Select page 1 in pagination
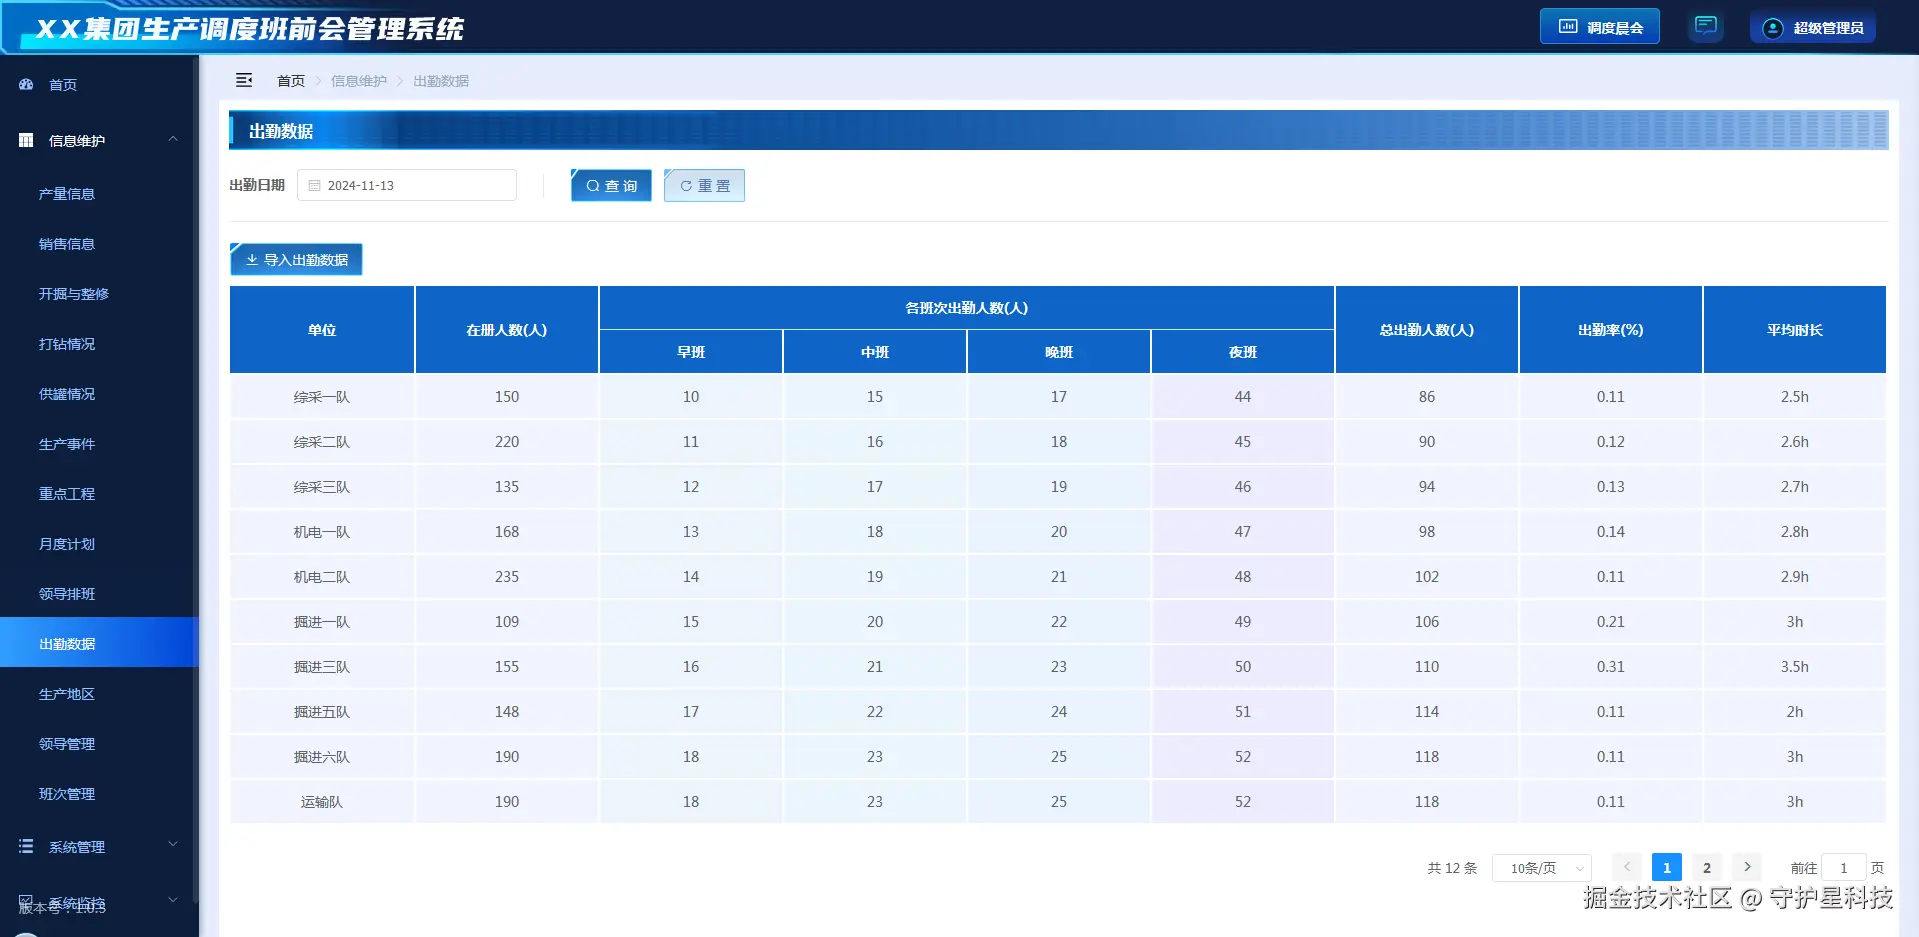Screen dimensions: 1919x937 (x=1666, y=867)
